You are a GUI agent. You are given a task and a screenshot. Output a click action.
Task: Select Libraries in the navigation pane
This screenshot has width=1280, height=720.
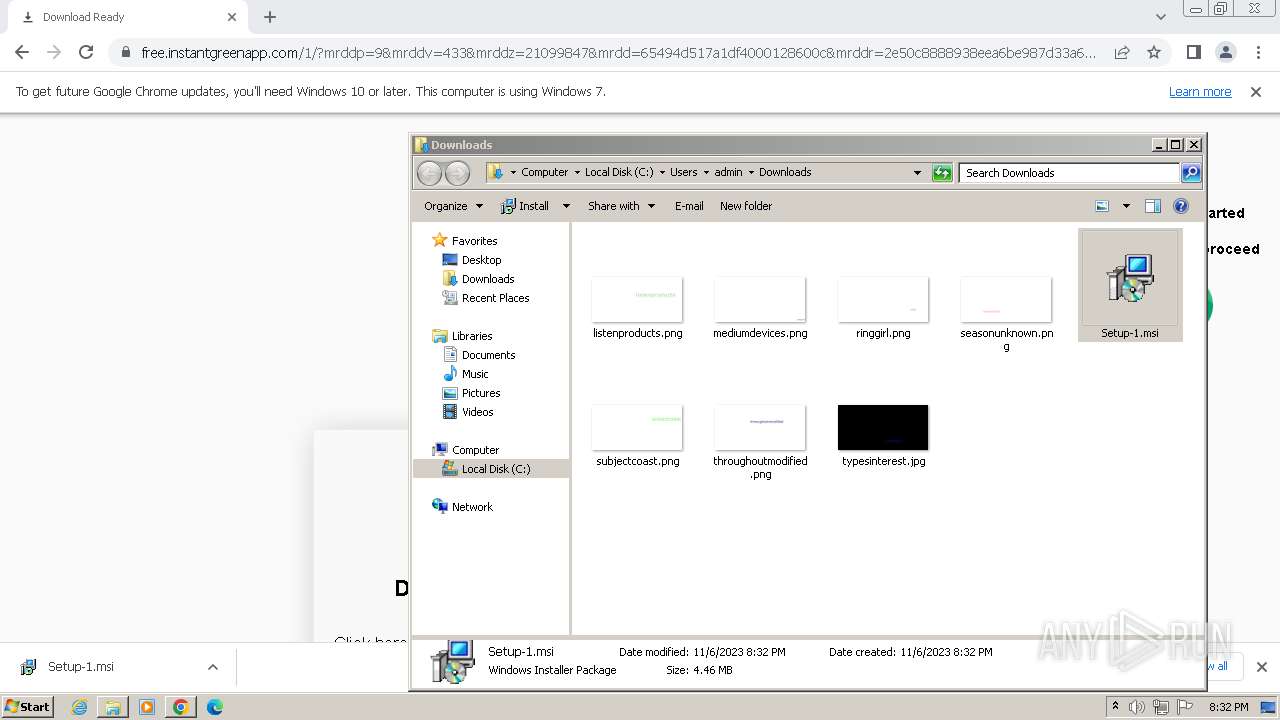coord(472,336)
